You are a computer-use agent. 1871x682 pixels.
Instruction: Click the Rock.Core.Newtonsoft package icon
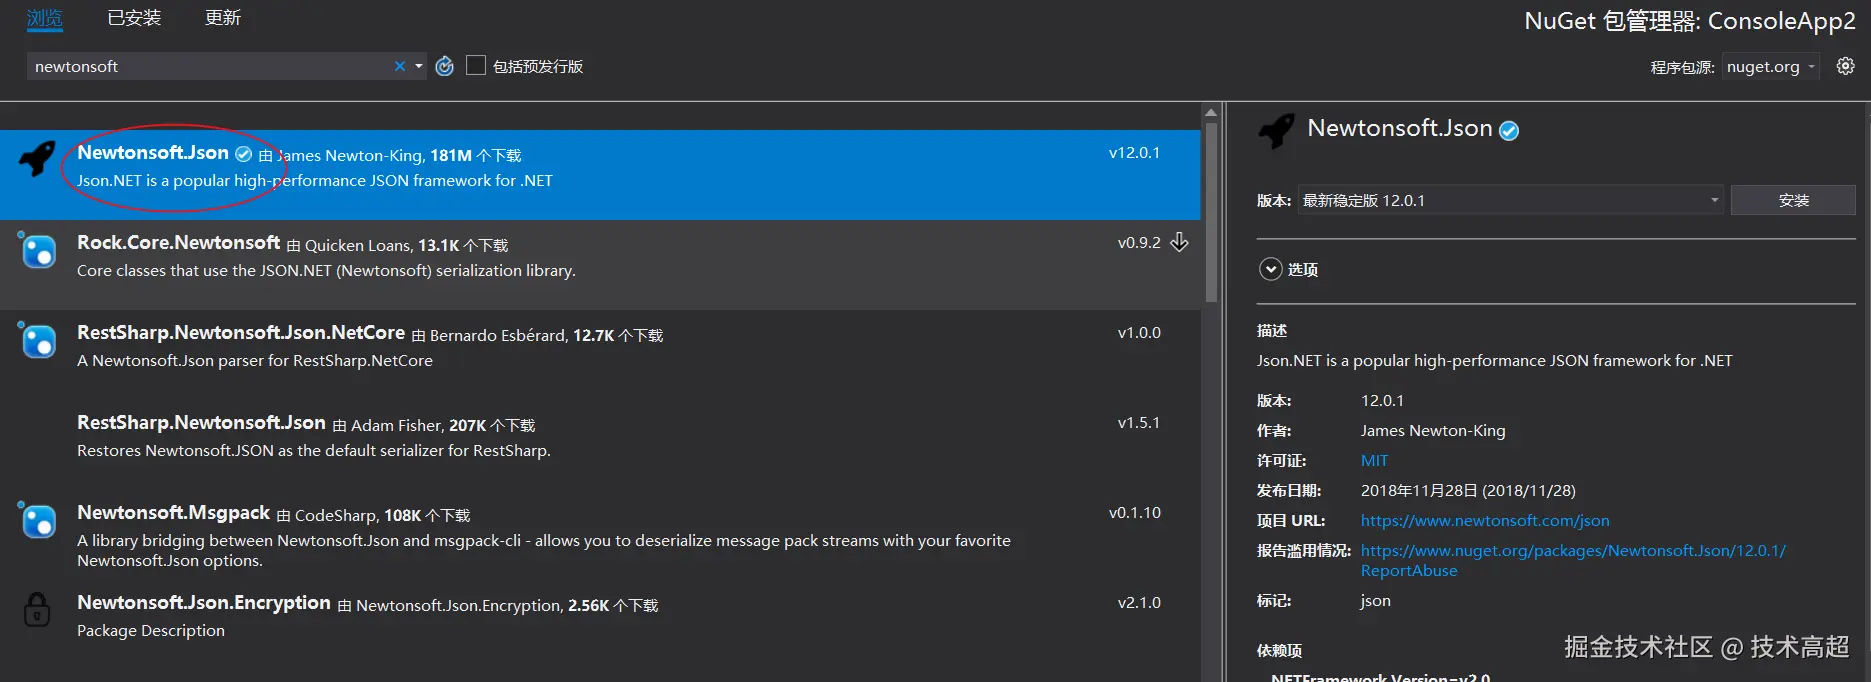[x=38, y=250]
